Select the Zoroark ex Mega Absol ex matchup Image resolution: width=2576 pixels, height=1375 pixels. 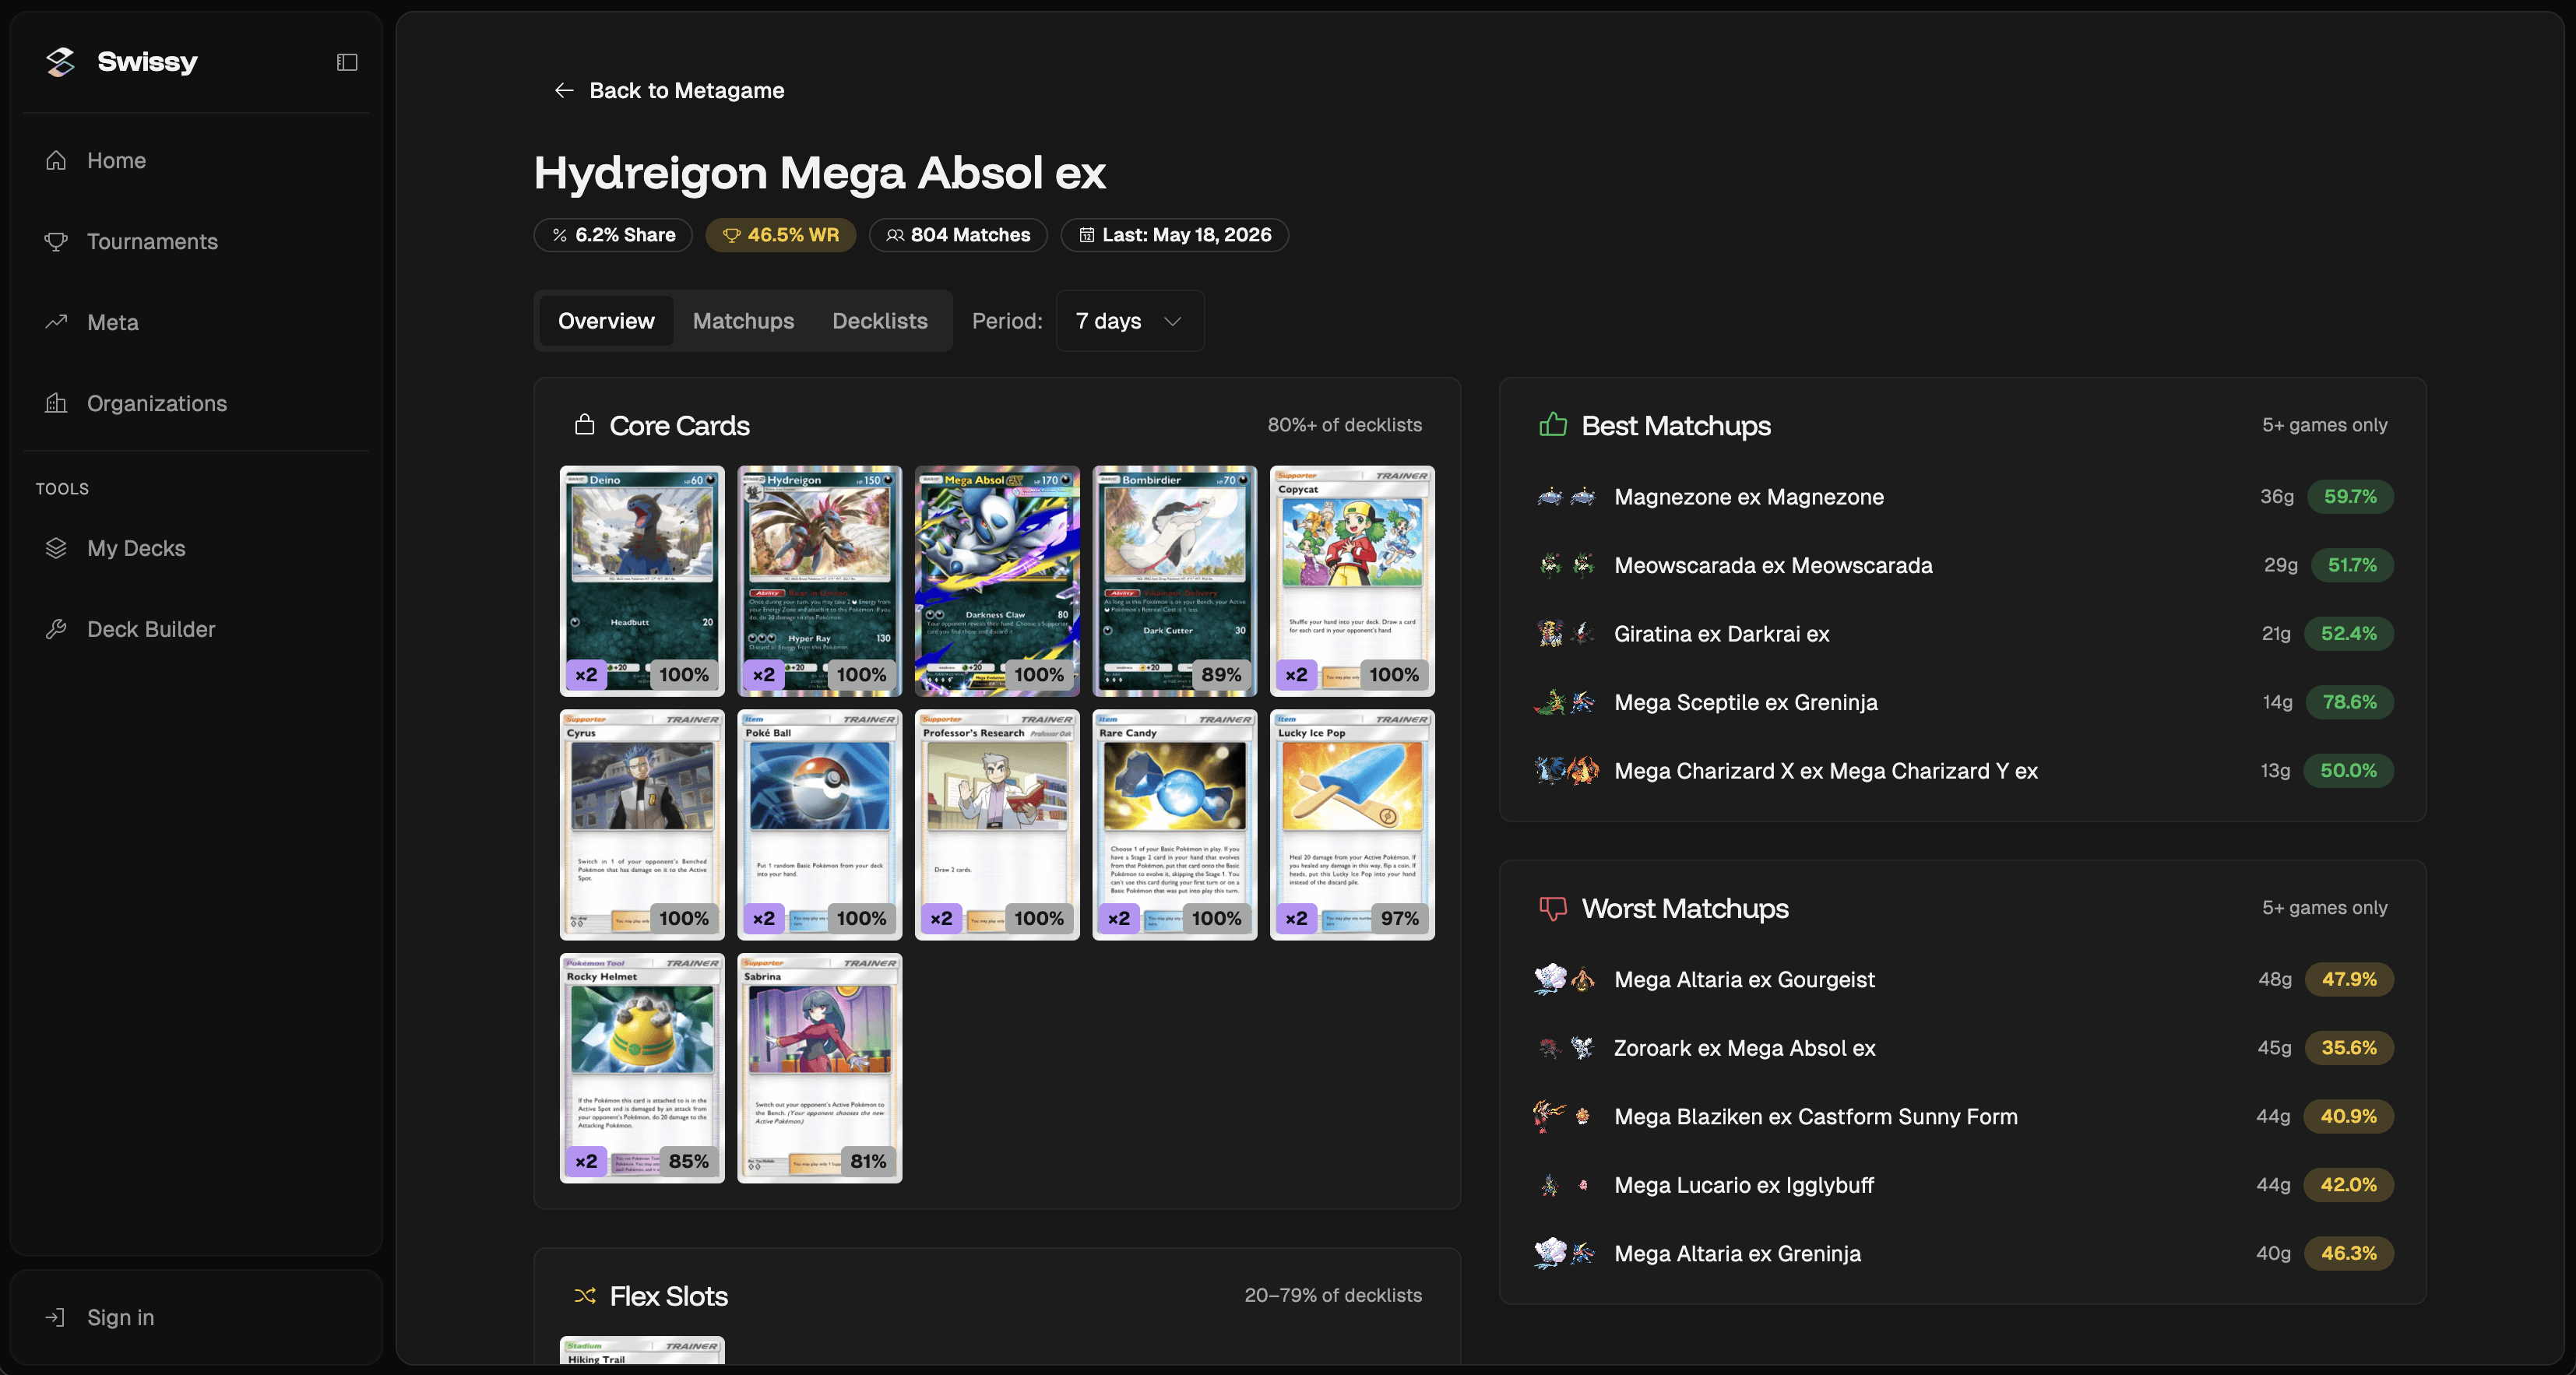click(1963, 1048)
